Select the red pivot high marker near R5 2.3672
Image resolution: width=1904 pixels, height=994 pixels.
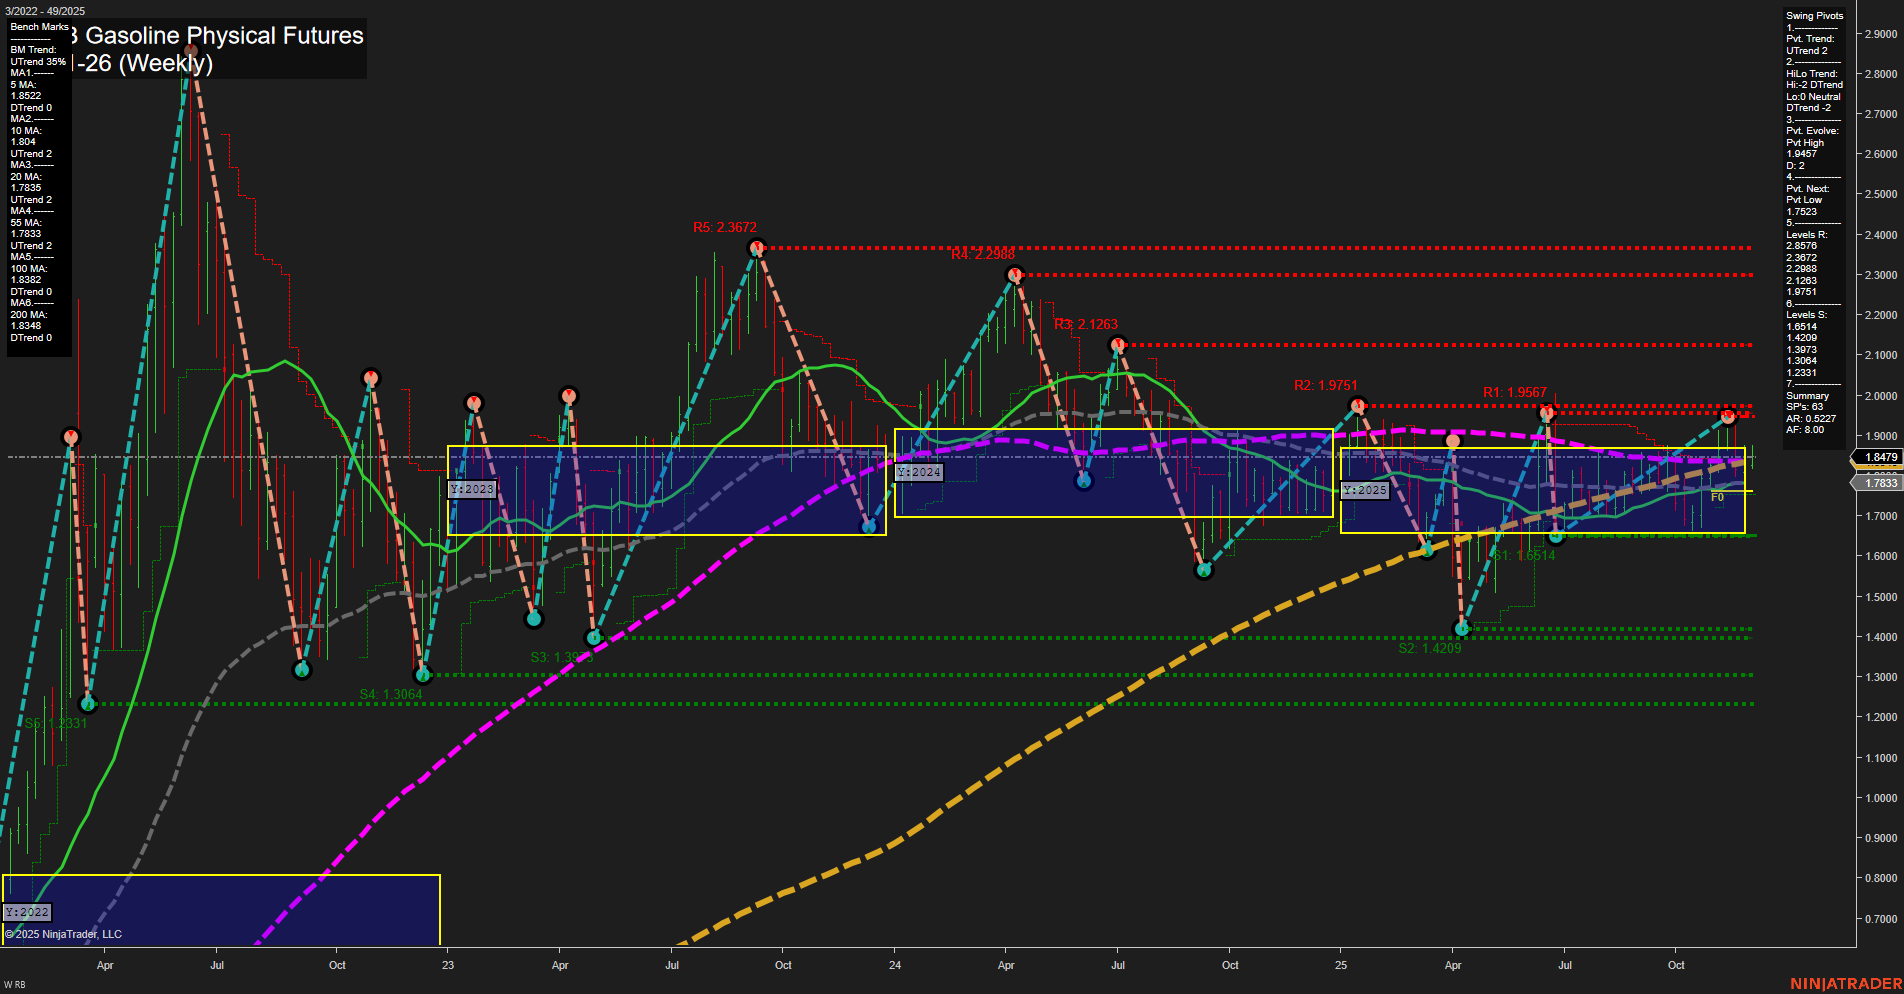(757, 246)
